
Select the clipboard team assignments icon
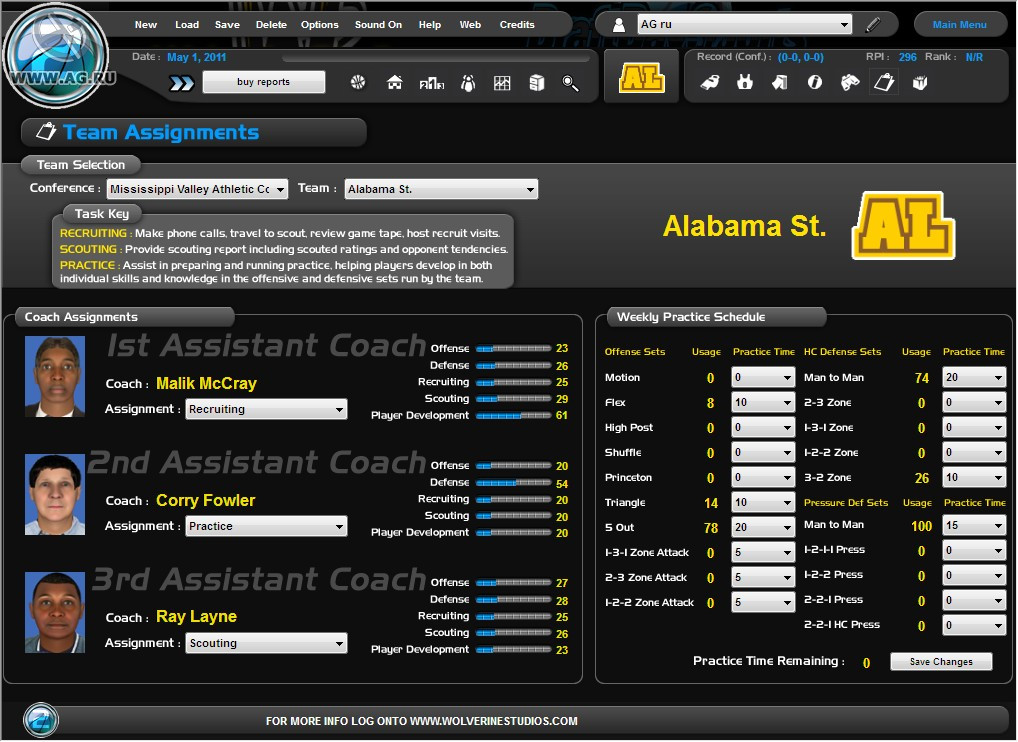point(884,82)
